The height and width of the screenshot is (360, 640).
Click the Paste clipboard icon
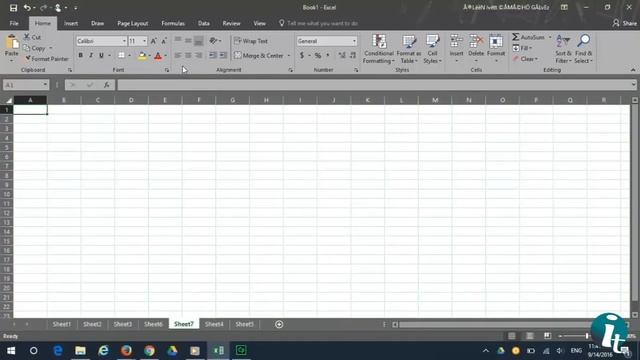pyautogui.click(x=12, y=42)
